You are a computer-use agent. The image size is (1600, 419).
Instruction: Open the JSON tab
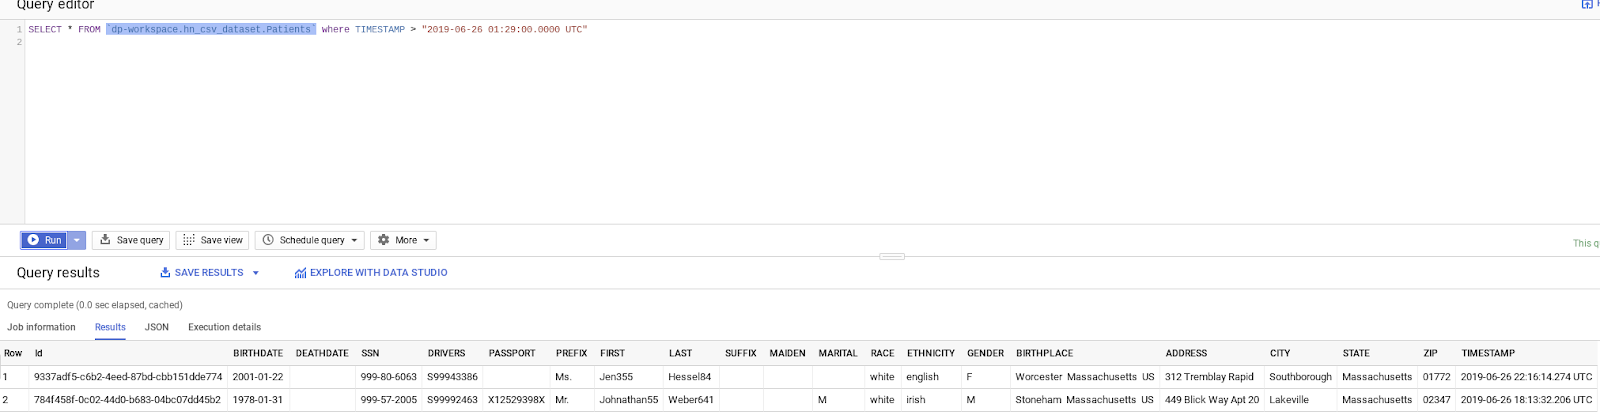pos(156,327)
